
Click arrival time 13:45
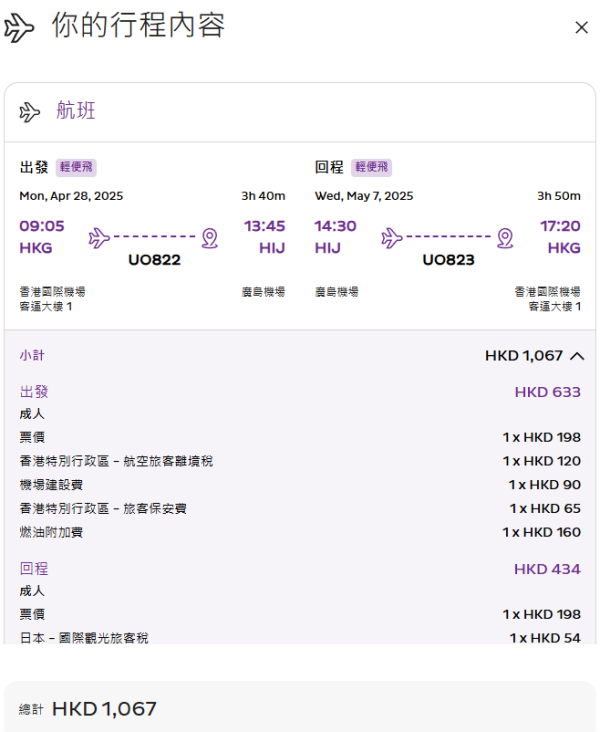click(x=264, y=226)
